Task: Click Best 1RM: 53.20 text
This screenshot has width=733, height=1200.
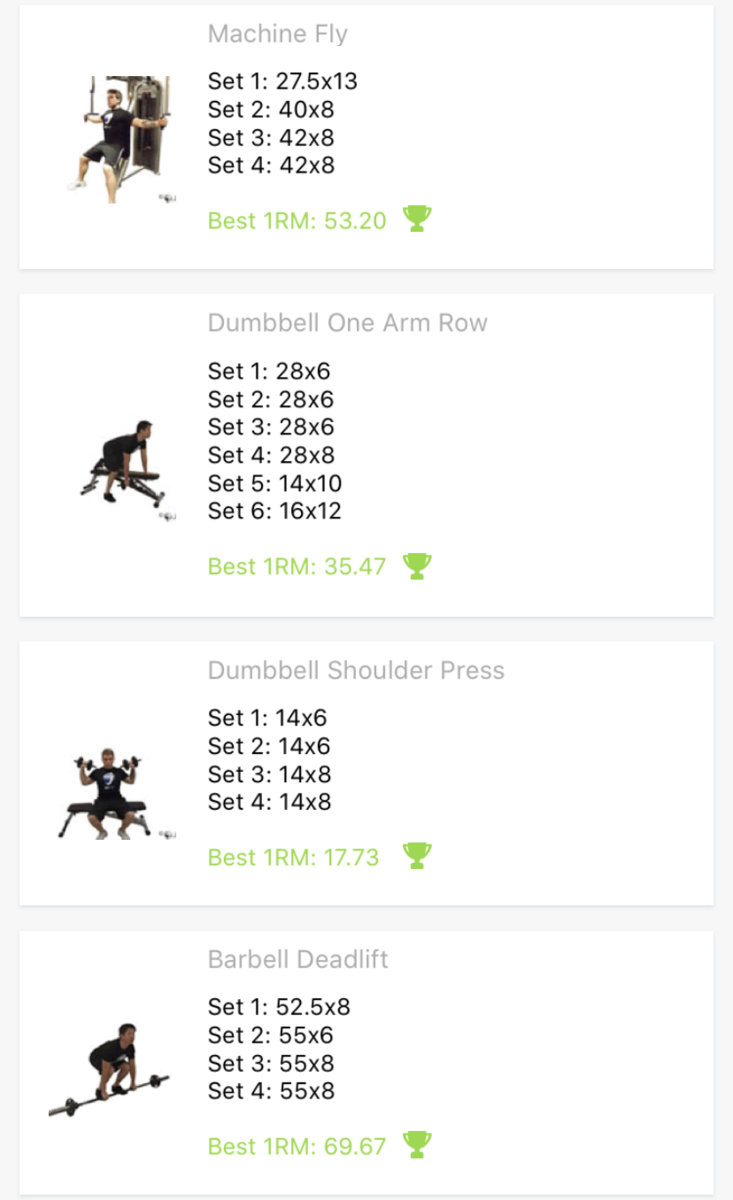Action: (x=297, y=220)
